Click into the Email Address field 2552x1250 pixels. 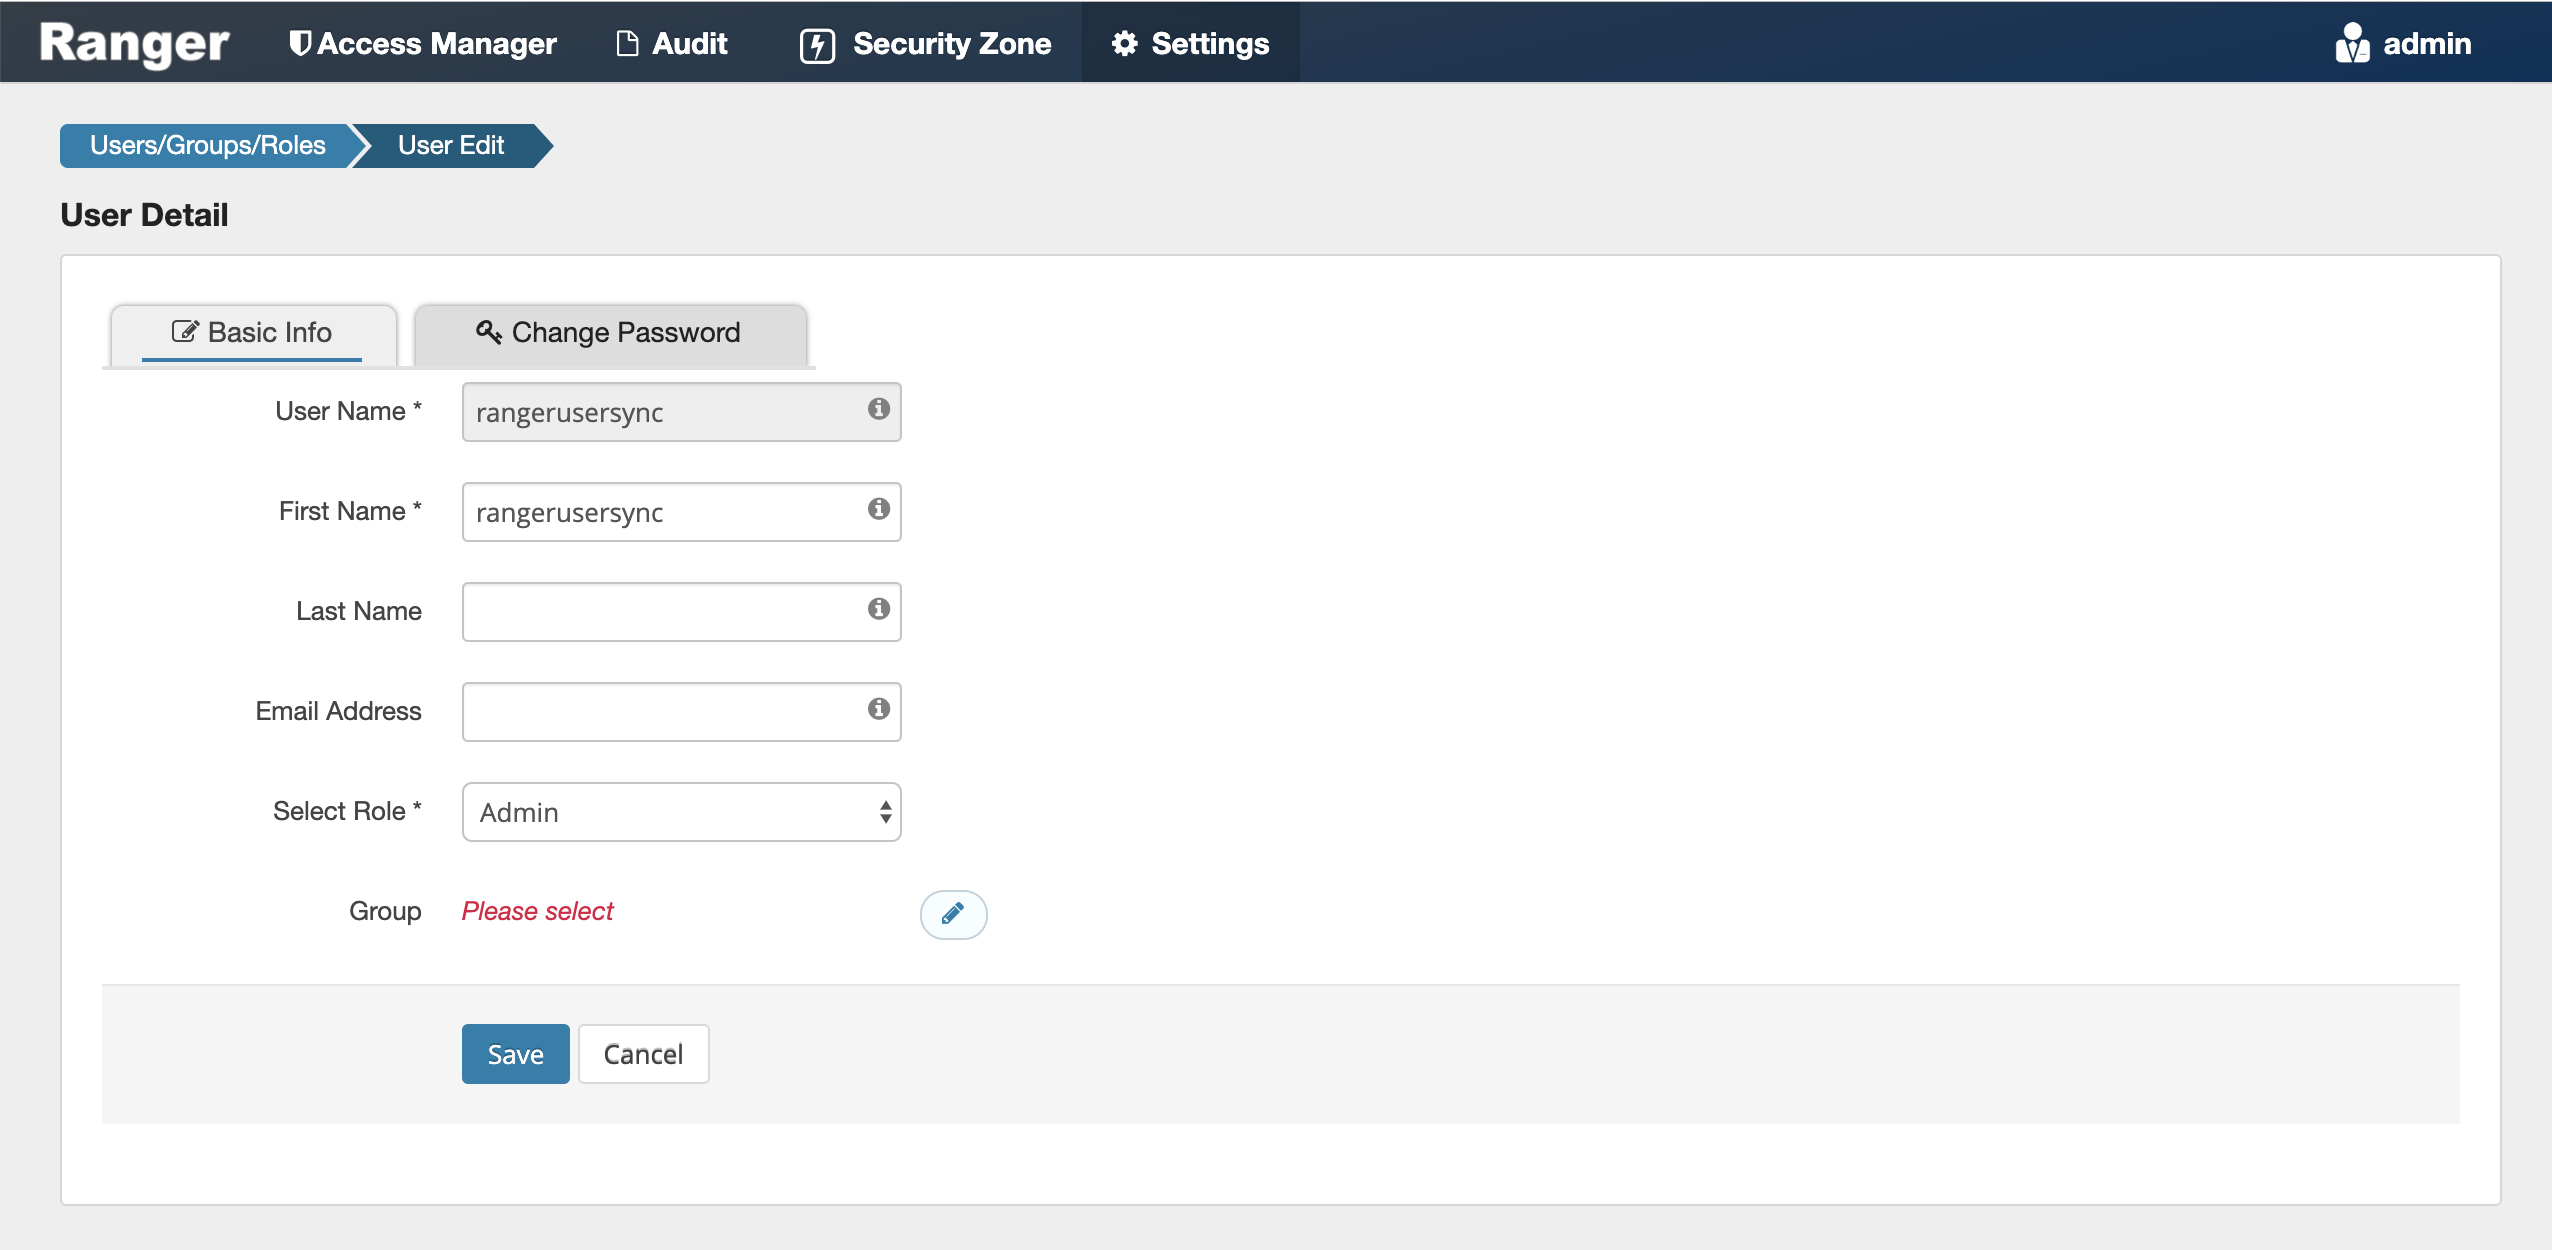(662, 712)
